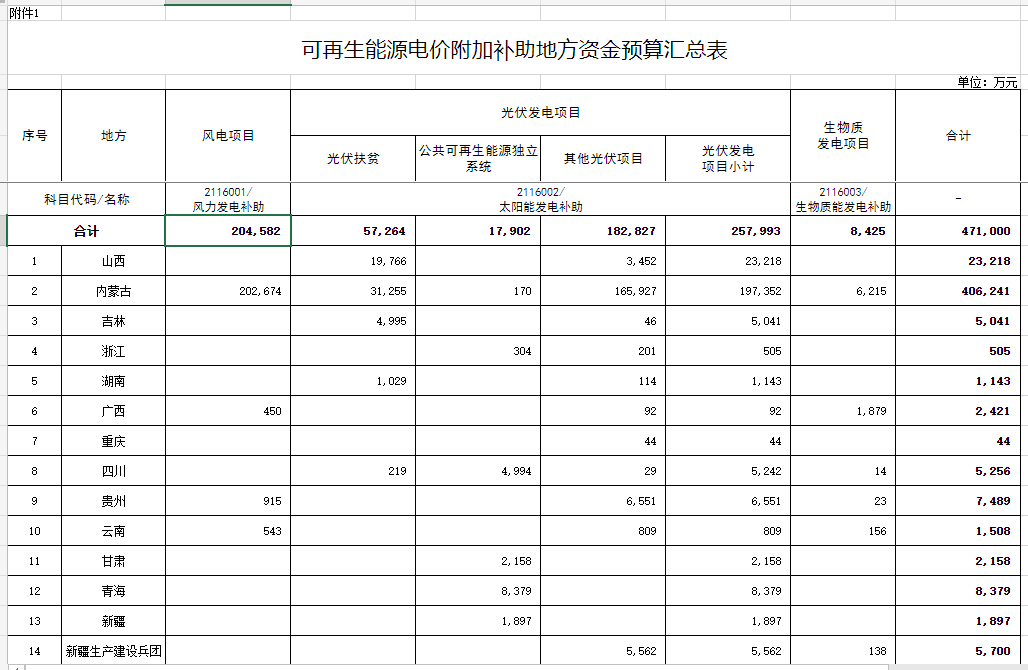This screenshot has width=1028, height=670.
Task: Click the 生物质发电项目 column header
Action: pyautogui.click(x=842, y=134)
